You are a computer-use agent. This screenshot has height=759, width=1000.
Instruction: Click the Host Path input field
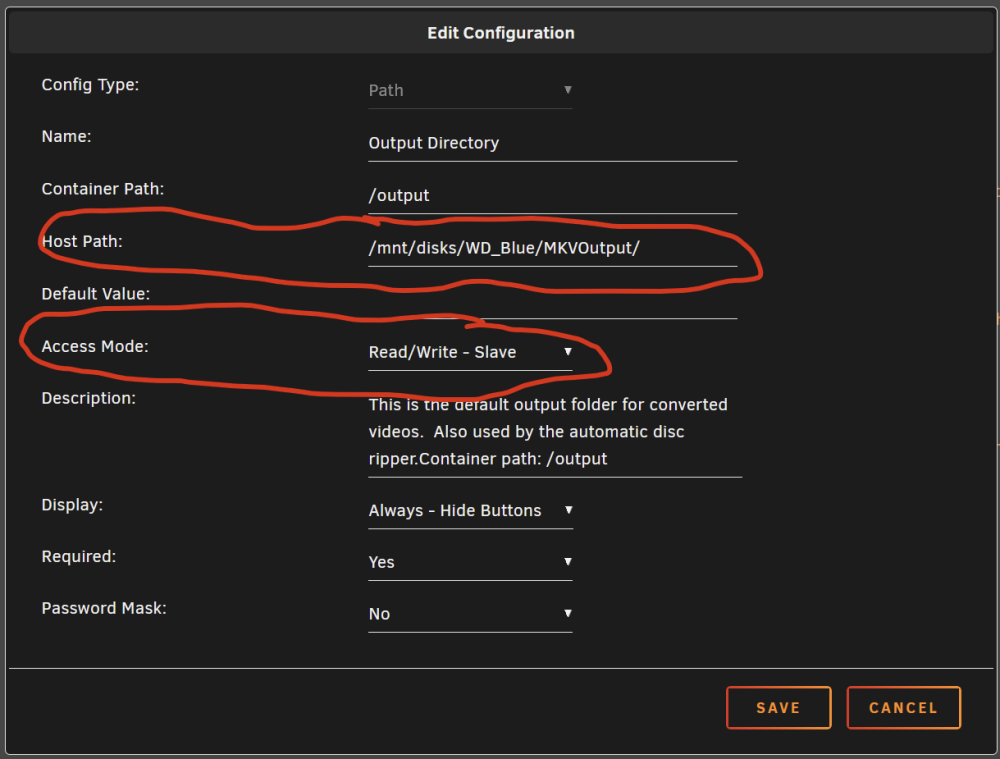click(552, 248)
